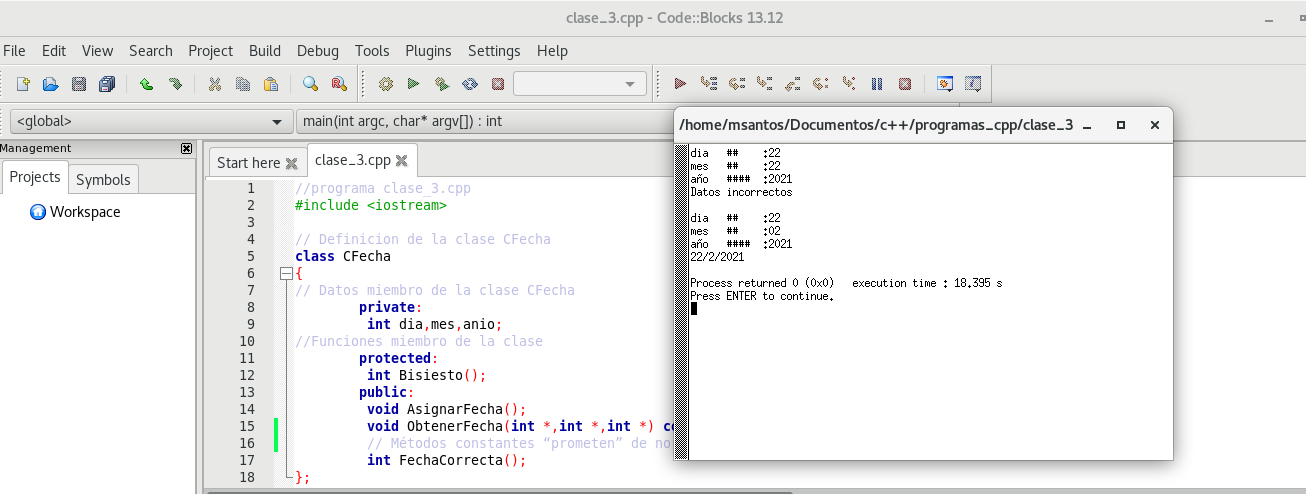Close the clase_3.cpp editor tab

coord(402,160)
